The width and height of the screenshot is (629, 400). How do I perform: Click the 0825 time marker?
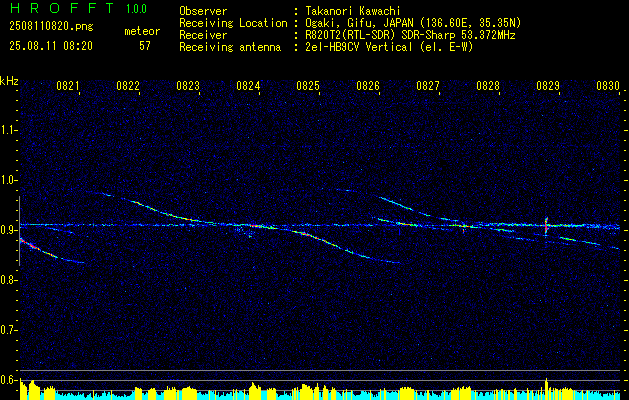(308, 86)
